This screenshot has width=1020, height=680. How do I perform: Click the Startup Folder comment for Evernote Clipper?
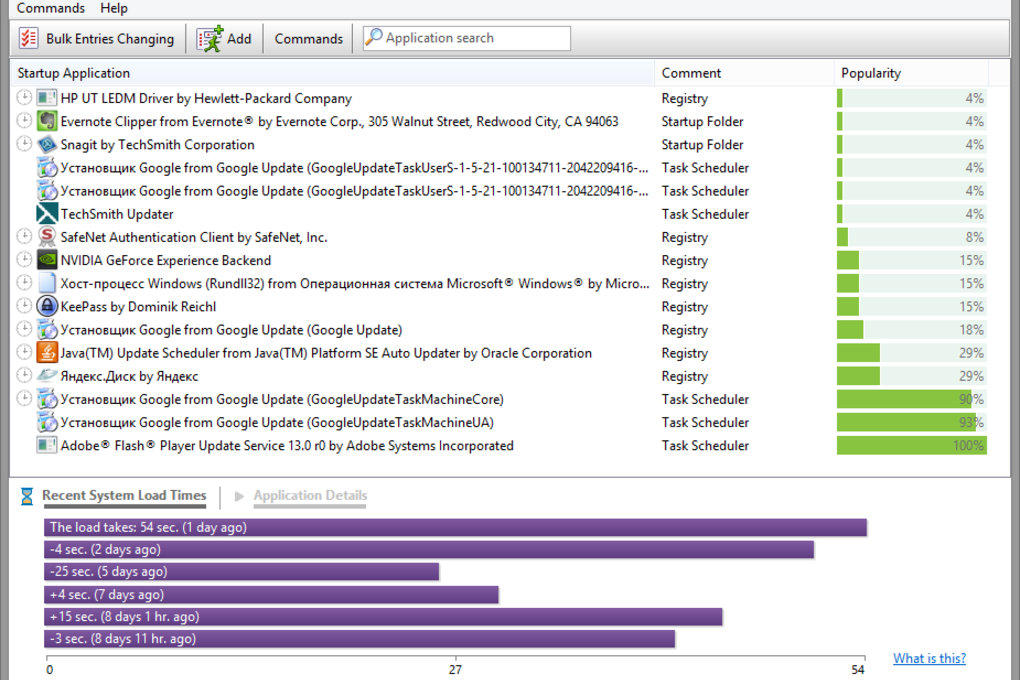pos(703,122)
